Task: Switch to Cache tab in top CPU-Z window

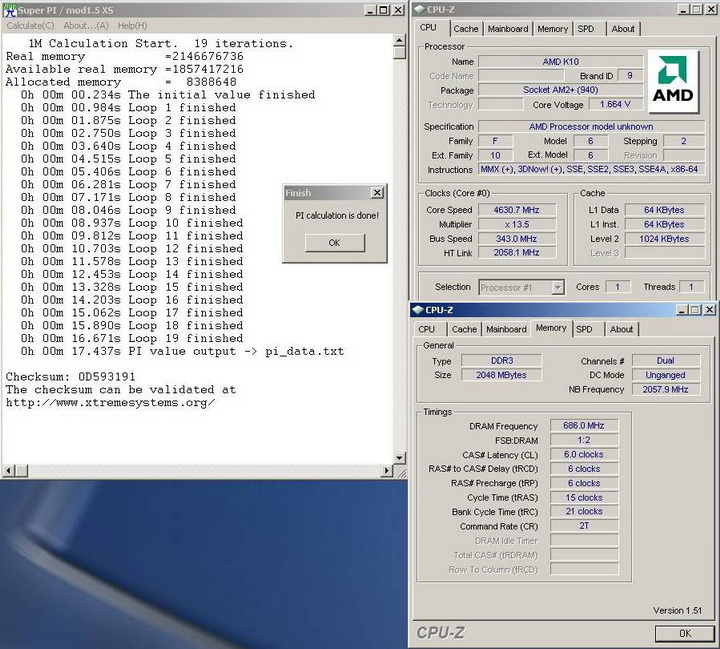Action: point(466,29)
